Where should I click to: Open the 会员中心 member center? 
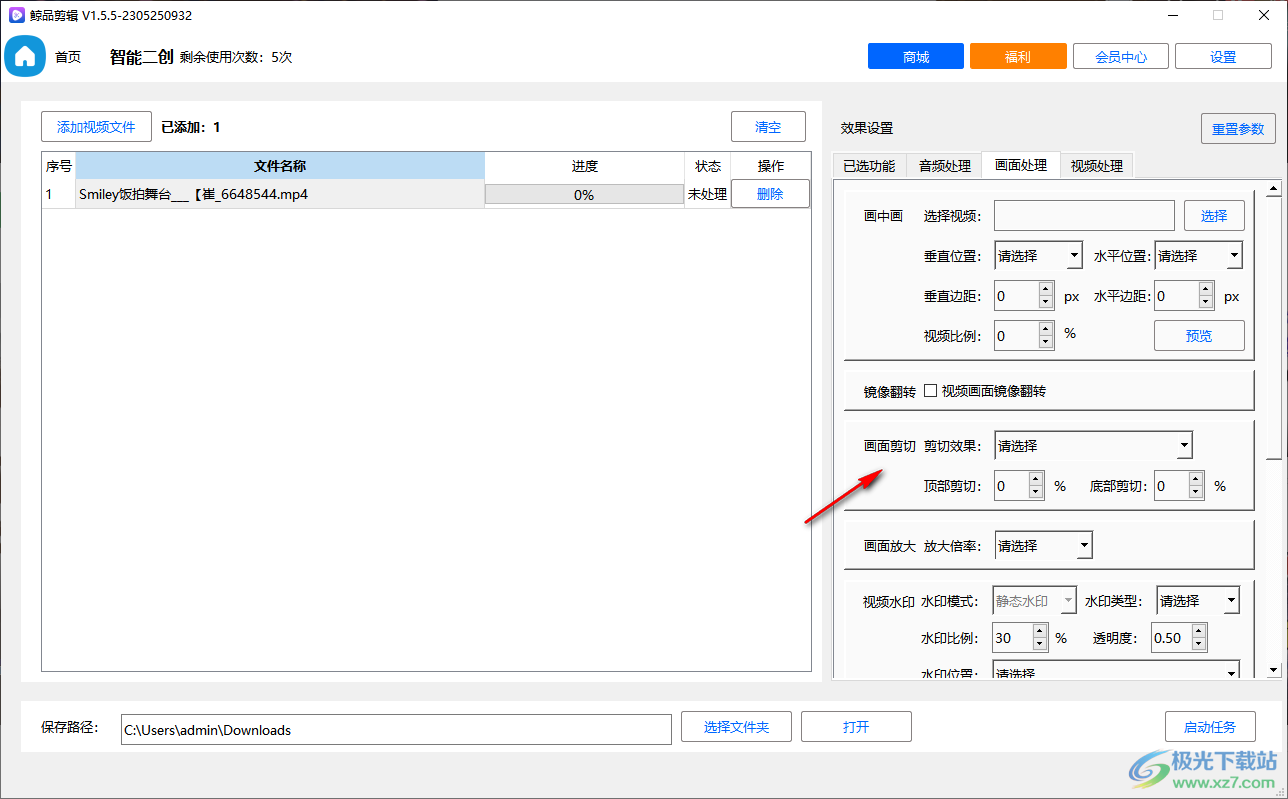click(x=1121, y=57)
